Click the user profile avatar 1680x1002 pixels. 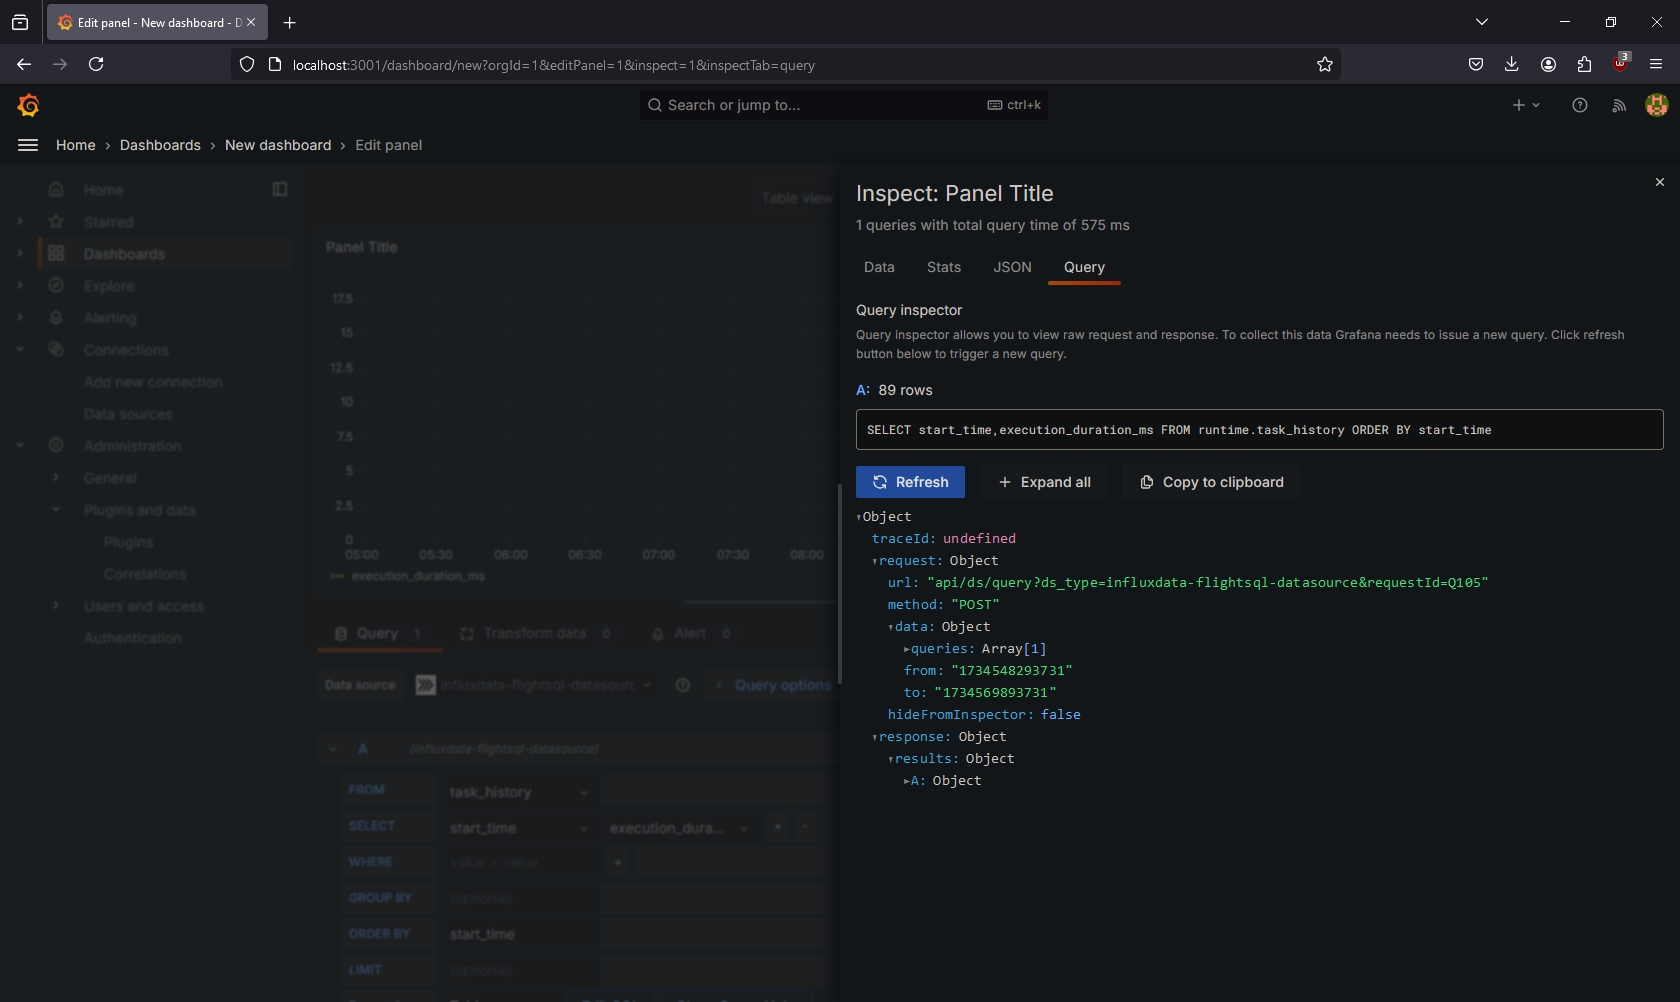point(1656,105)
